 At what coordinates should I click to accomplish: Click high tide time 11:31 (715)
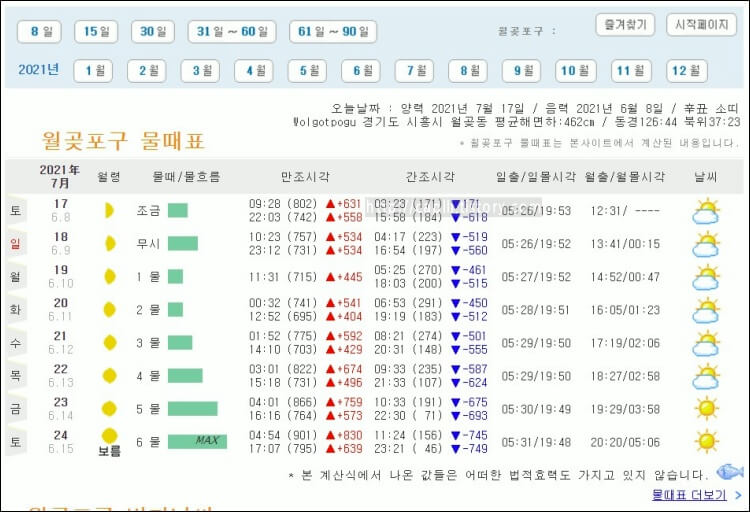283,277
